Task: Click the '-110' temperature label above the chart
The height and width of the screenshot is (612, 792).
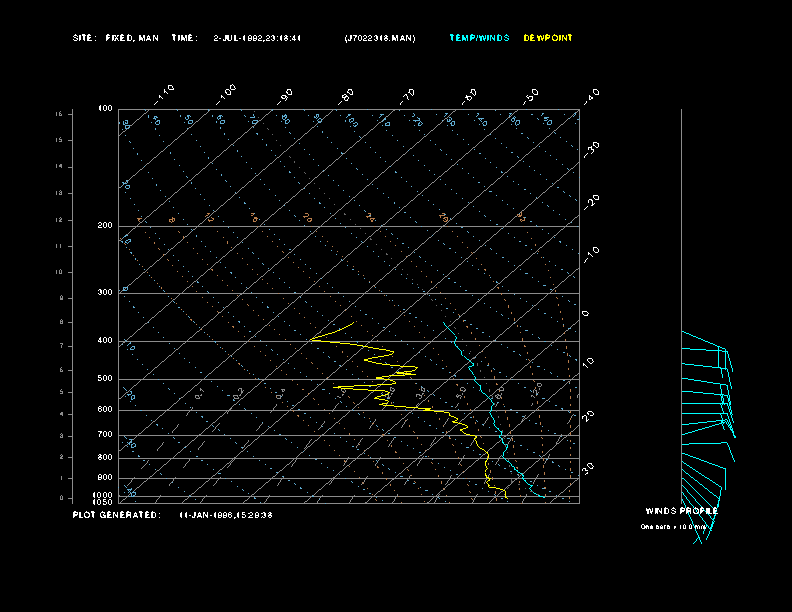Action: tap(164, 95)
